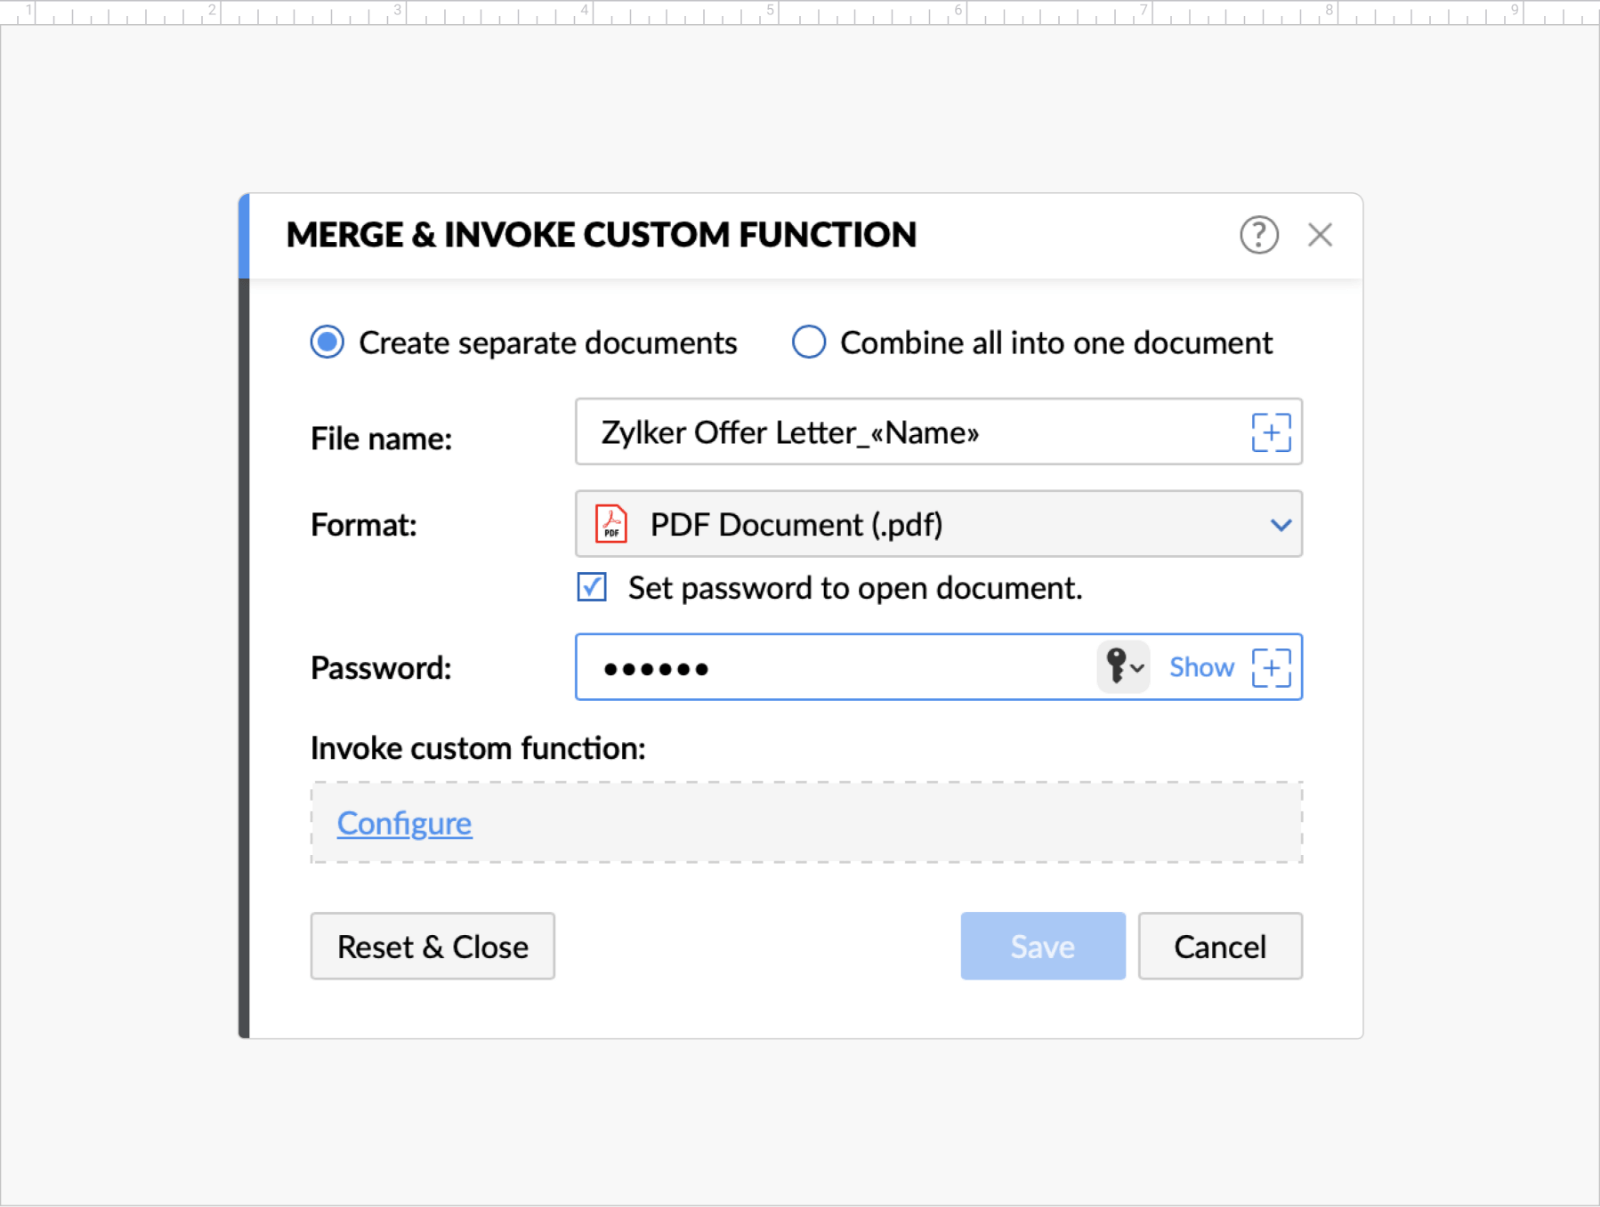Cancel the dialog changes
This screenshot has width=1600, height=1207.
coord(1219,946)
